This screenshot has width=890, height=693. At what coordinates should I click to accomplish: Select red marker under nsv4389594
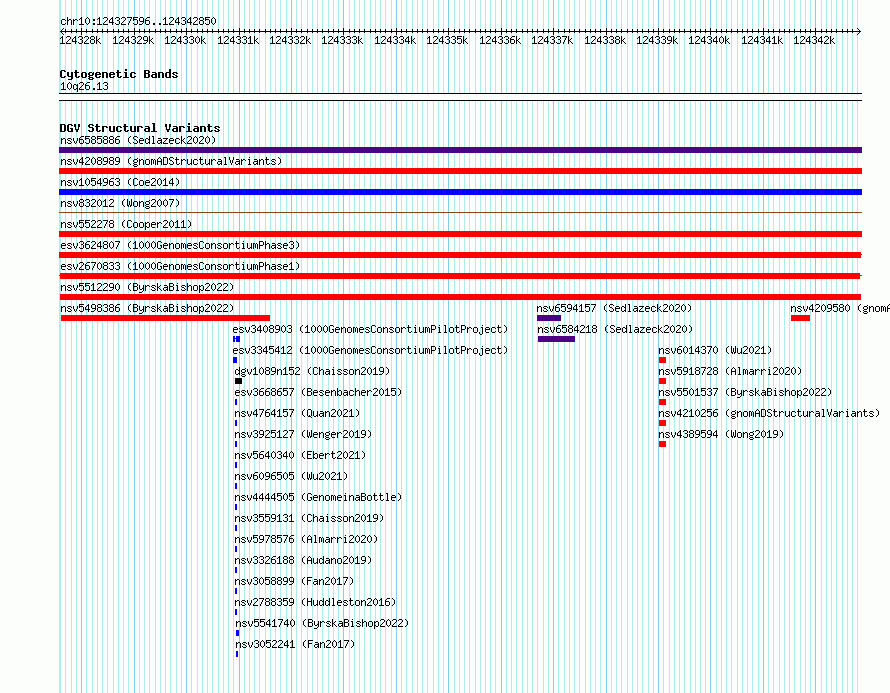[x=662, y=444]
